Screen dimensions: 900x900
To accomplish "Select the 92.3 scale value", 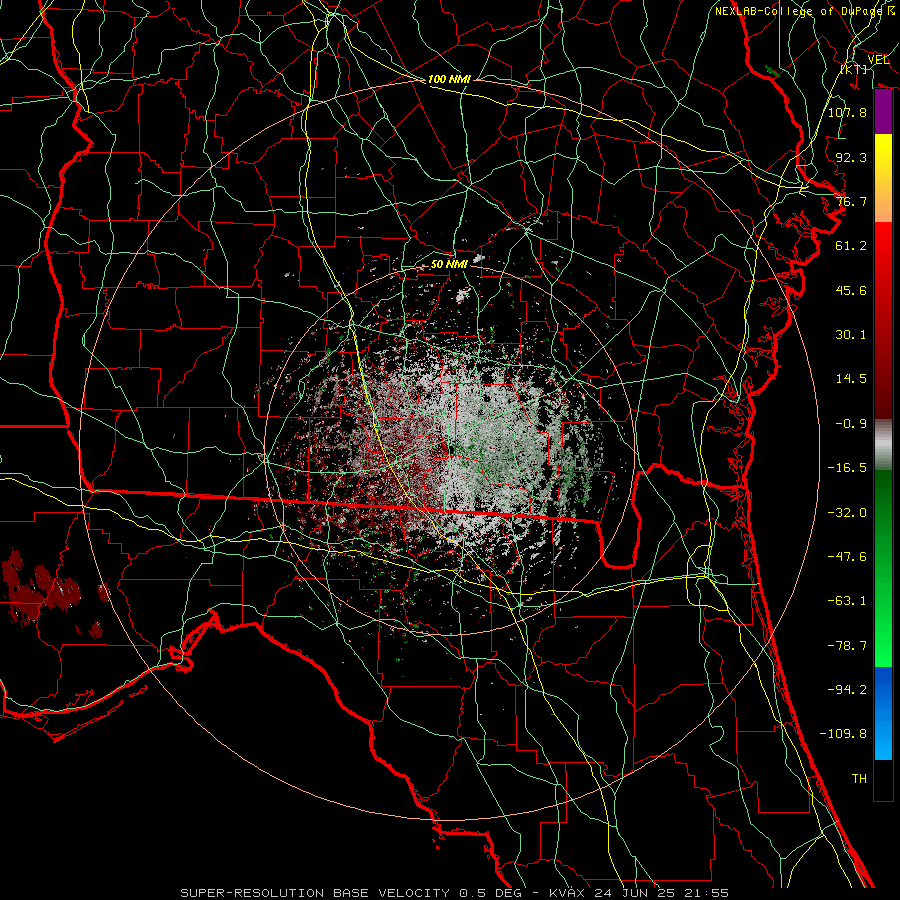I will [x=851, y=157].
